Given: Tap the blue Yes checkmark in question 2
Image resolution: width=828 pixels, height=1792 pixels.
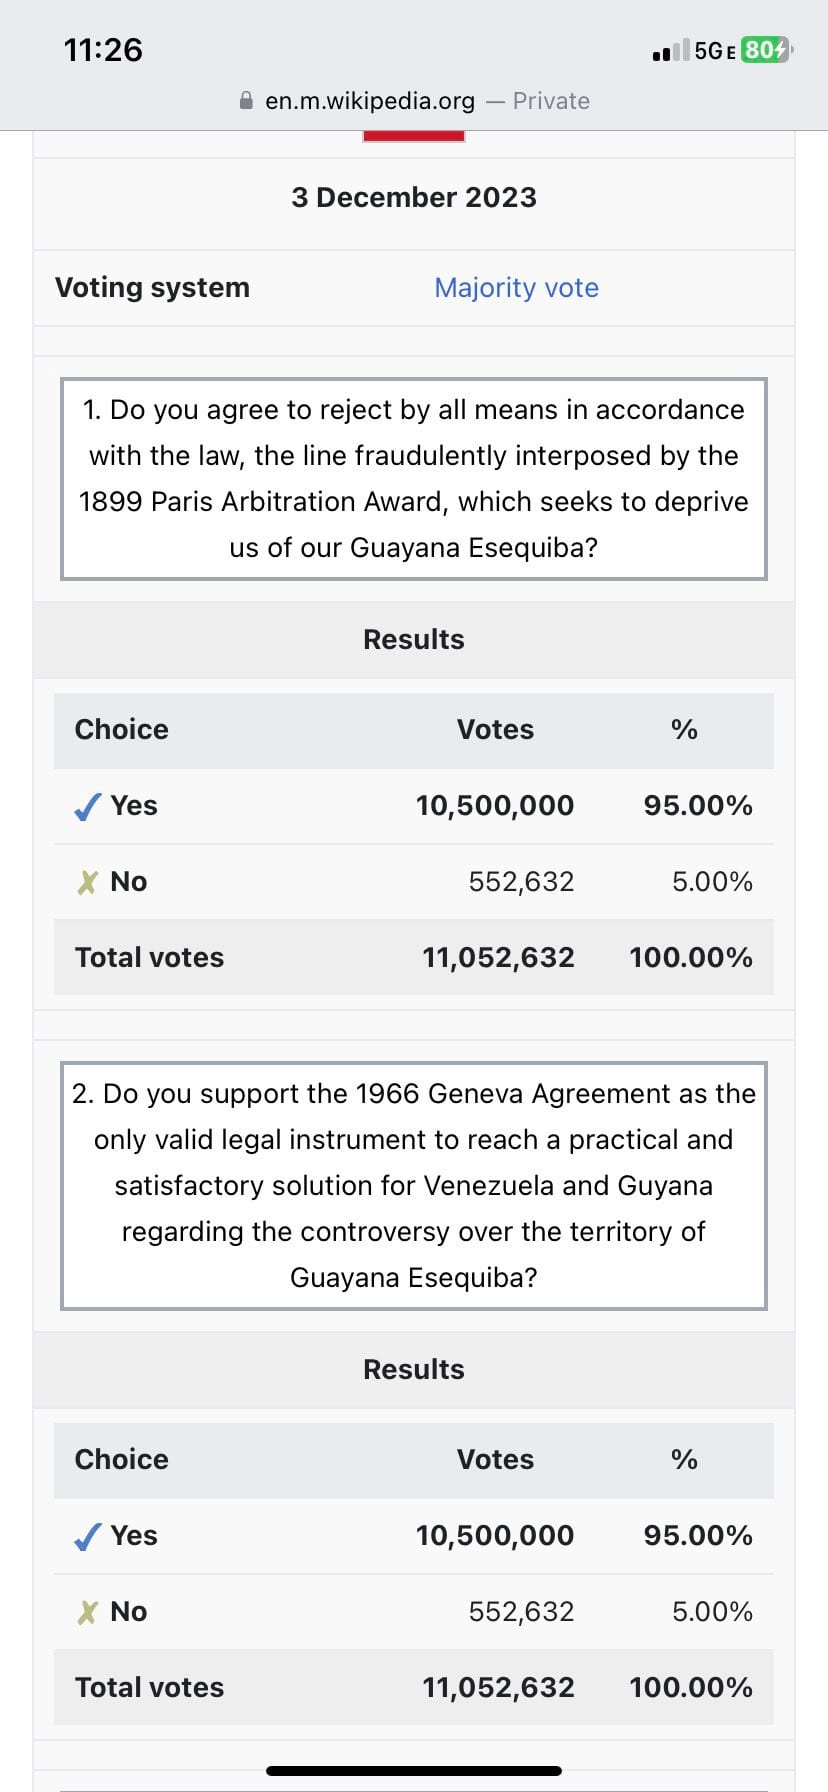Looking at the screenshot, I should click(88, 1536).
